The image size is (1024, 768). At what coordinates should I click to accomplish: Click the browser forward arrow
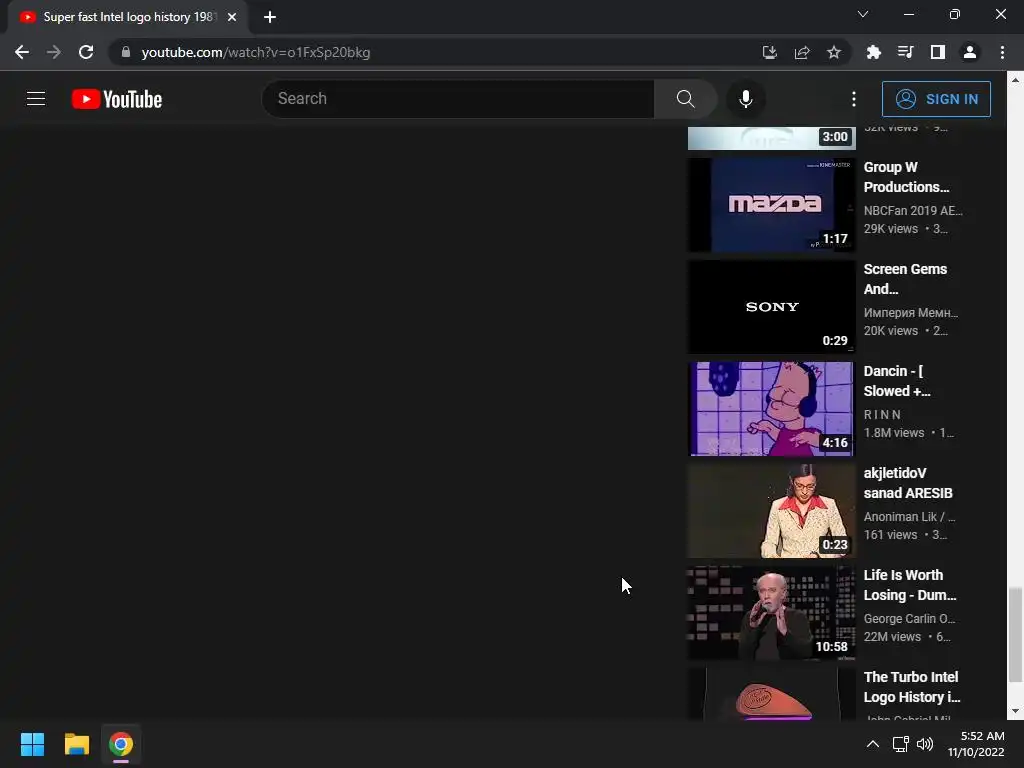54,52
